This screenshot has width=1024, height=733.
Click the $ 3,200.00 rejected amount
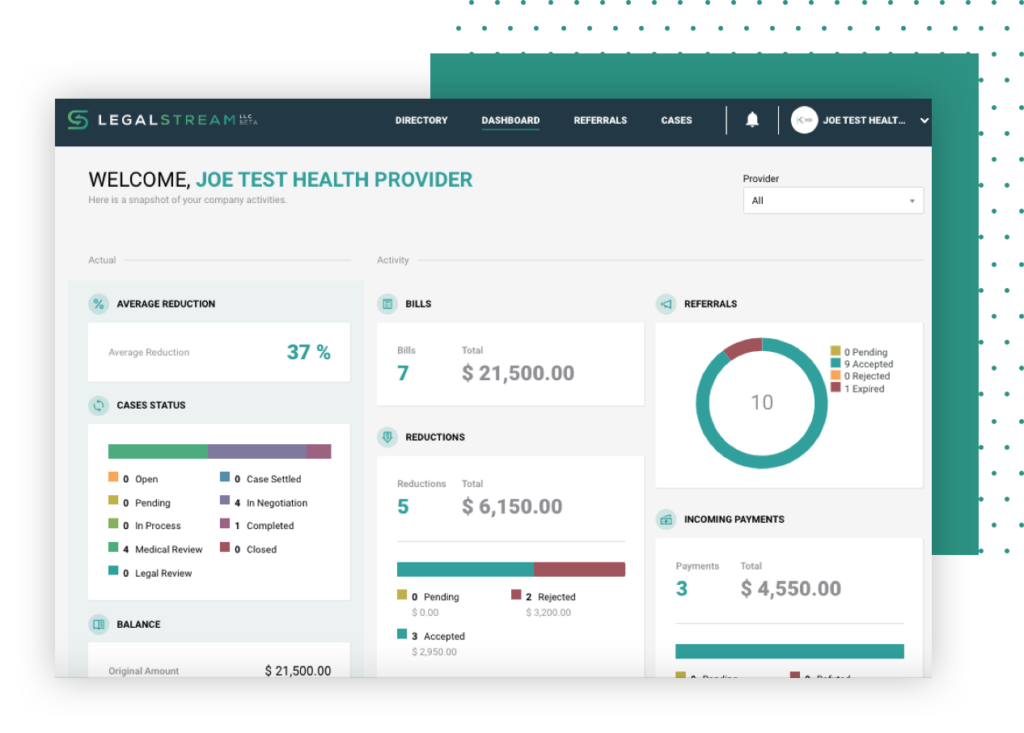click(548, 613)
